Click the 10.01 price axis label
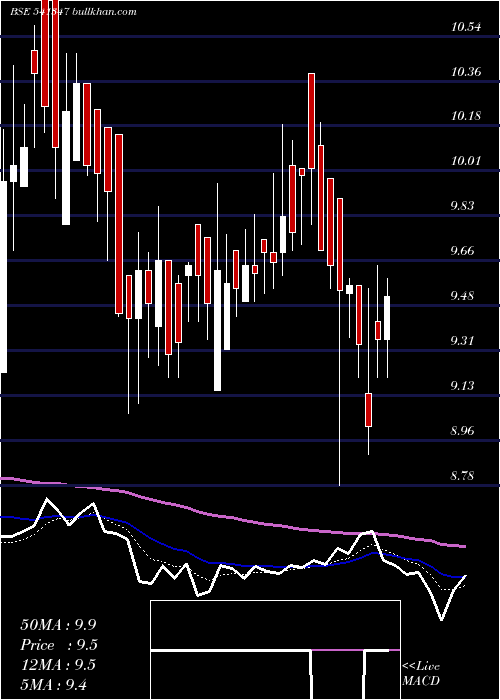The height and width of the screenshot is (700, 500). tap(466, 161)
